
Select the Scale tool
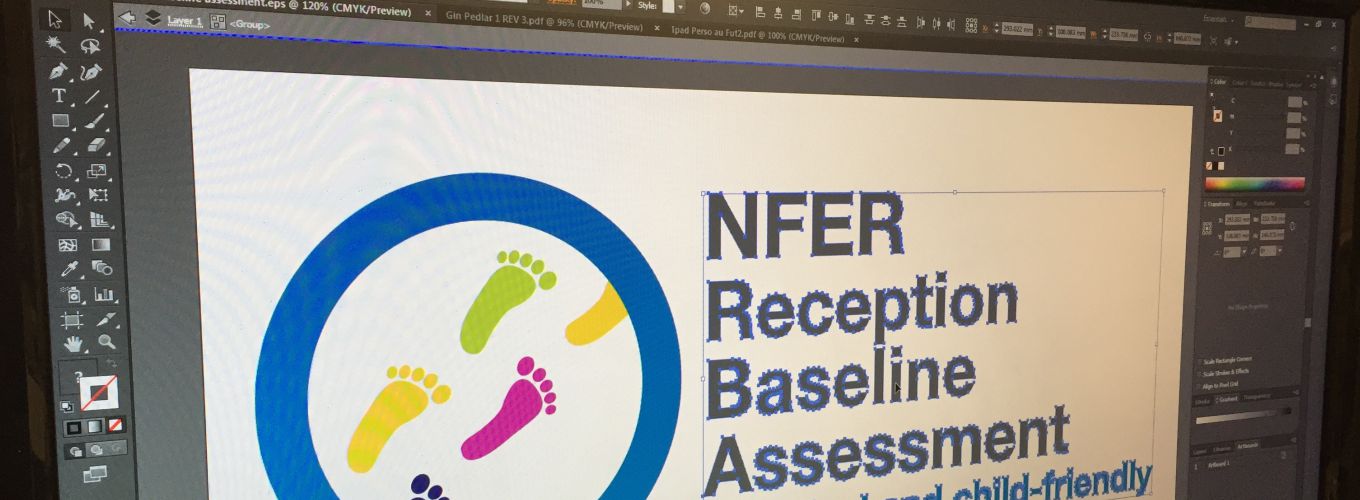tap(97, 171)
